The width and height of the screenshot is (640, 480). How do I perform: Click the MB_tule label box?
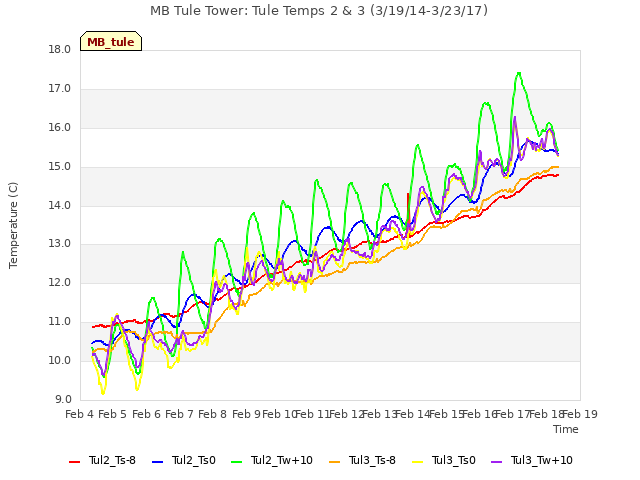pyautogui.click(x=111, y=41)
